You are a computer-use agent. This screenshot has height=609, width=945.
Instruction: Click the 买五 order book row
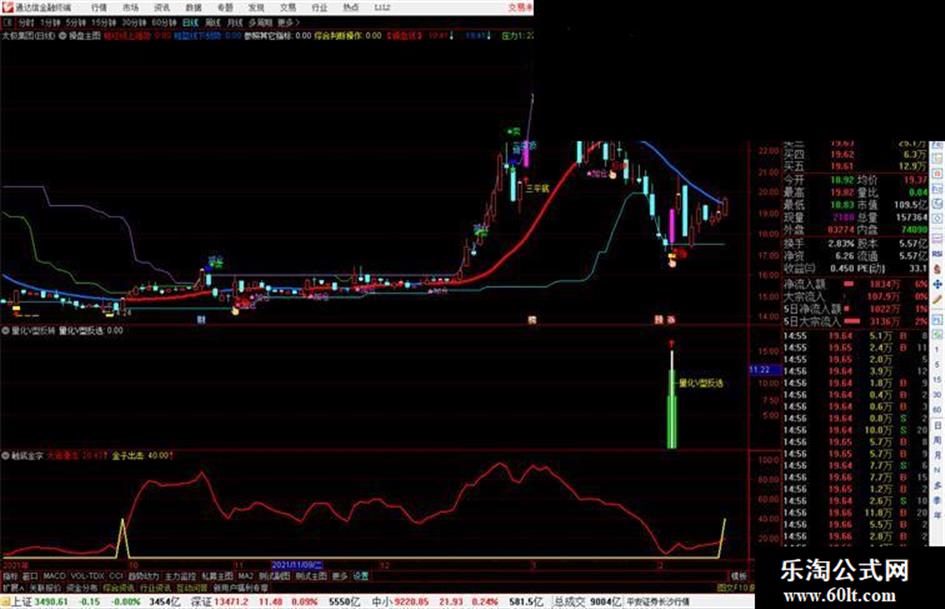(x=855, y=166)
